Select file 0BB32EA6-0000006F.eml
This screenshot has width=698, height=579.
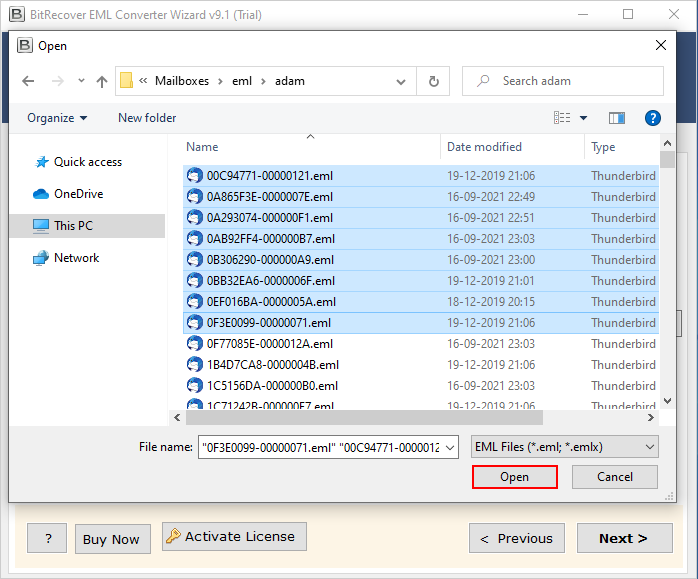421,281
